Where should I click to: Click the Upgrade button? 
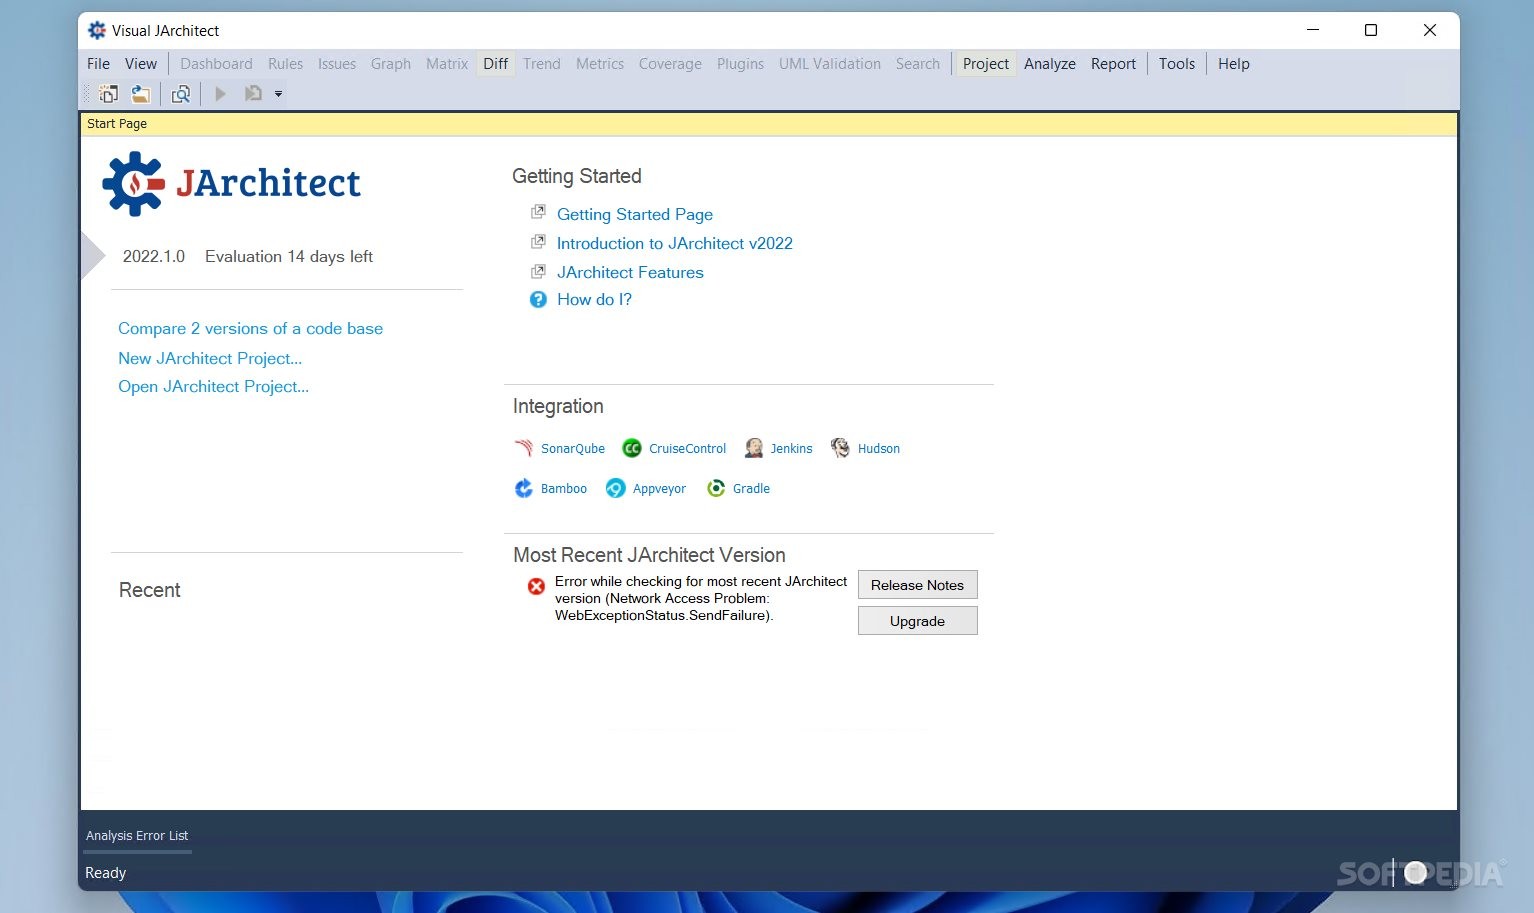(x=917, y=621)
